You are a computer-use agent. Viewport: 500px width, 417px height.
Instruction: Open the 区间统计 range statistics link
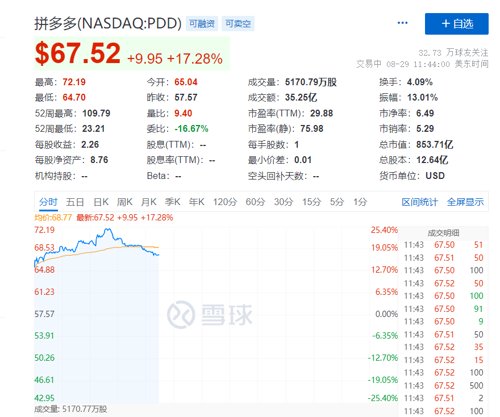pos(419,202)
